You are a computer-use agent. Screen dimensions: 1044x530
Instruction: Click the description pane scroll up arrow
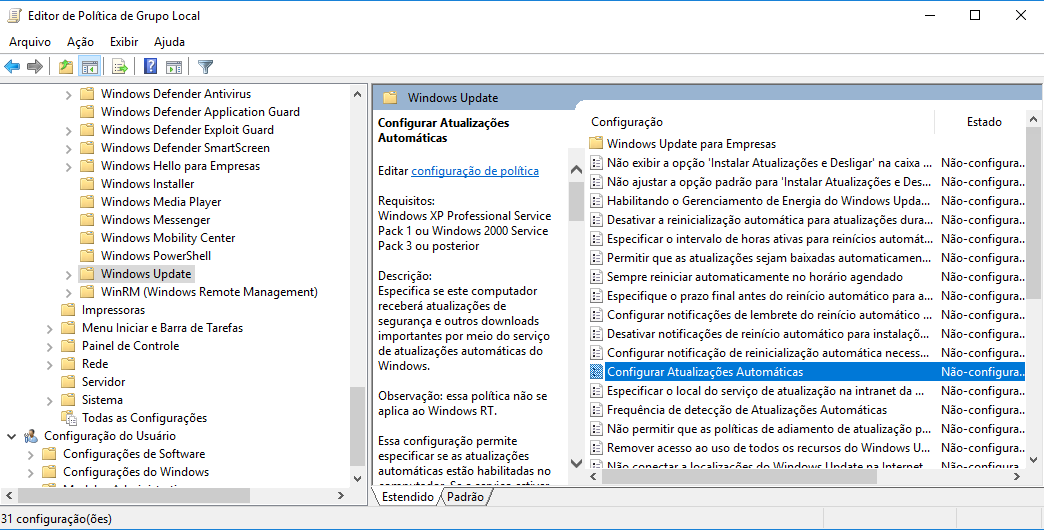pyautogui.click(x=577, y=170)
